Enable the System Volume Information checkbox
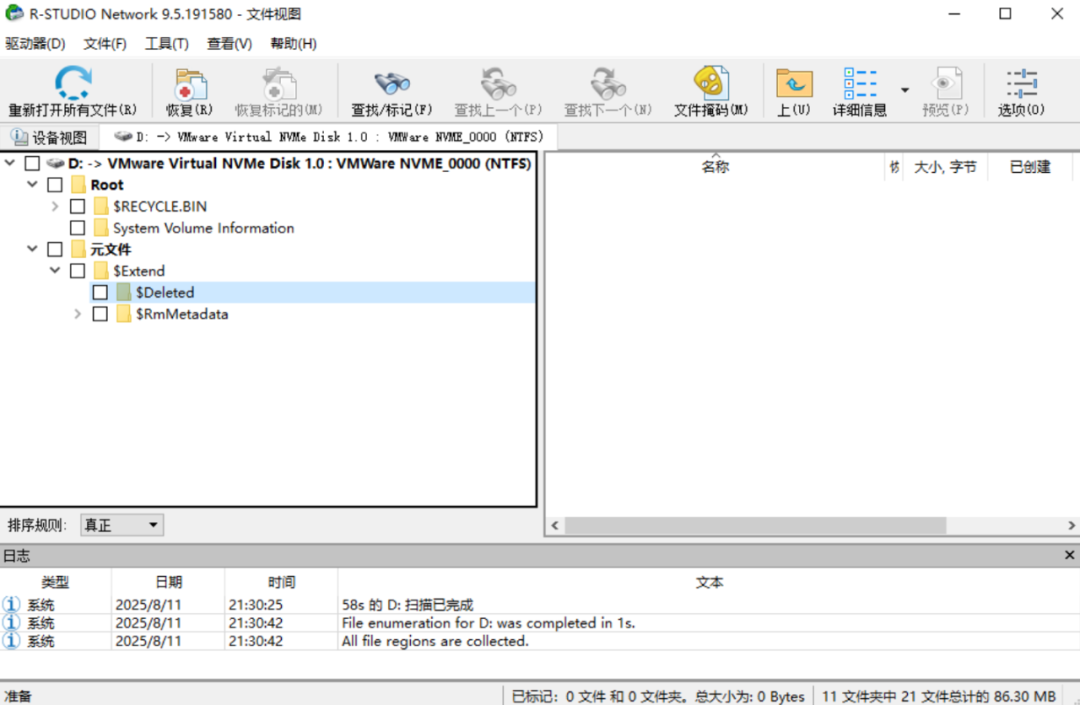1080x705 pixels. pyautogui.click(x=77, y=228)
